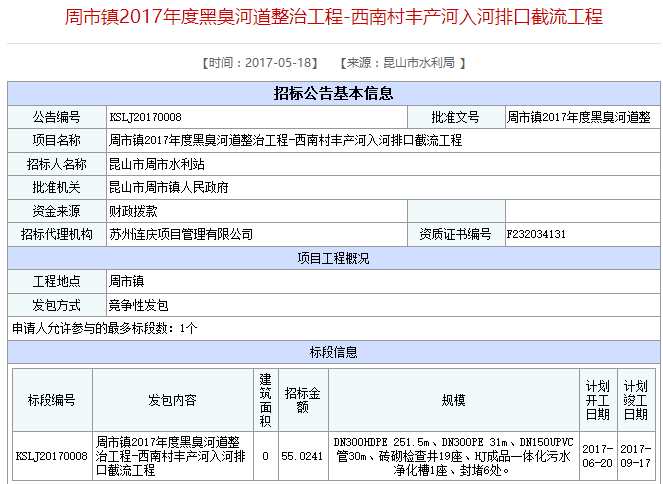Click the 申请人允许参与的最多标段数 line
The height and width of the screenshot is (484, 663).
104,328
